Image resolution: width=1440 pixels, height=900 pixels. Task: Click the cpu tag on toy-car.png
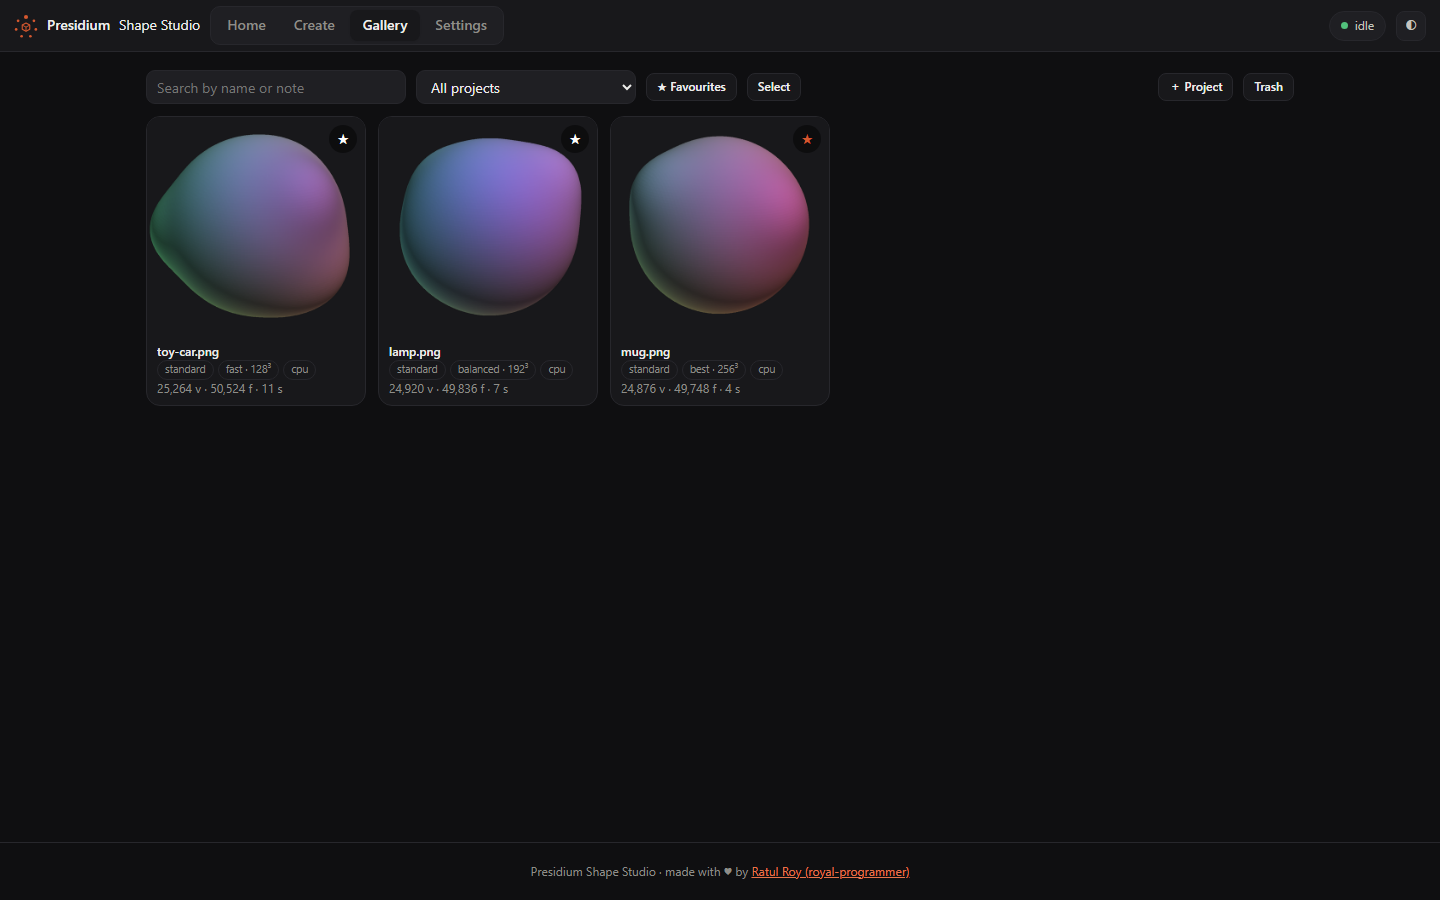(300, 370)
